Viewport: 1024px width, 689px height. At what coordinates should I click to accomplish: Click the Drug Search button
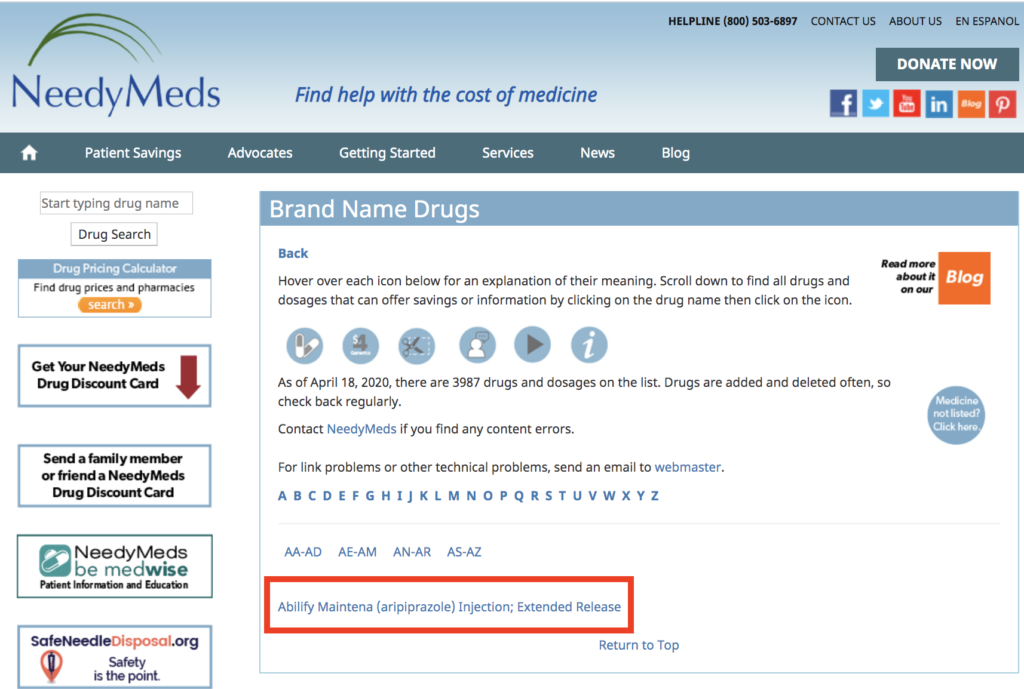pos(114,234)
